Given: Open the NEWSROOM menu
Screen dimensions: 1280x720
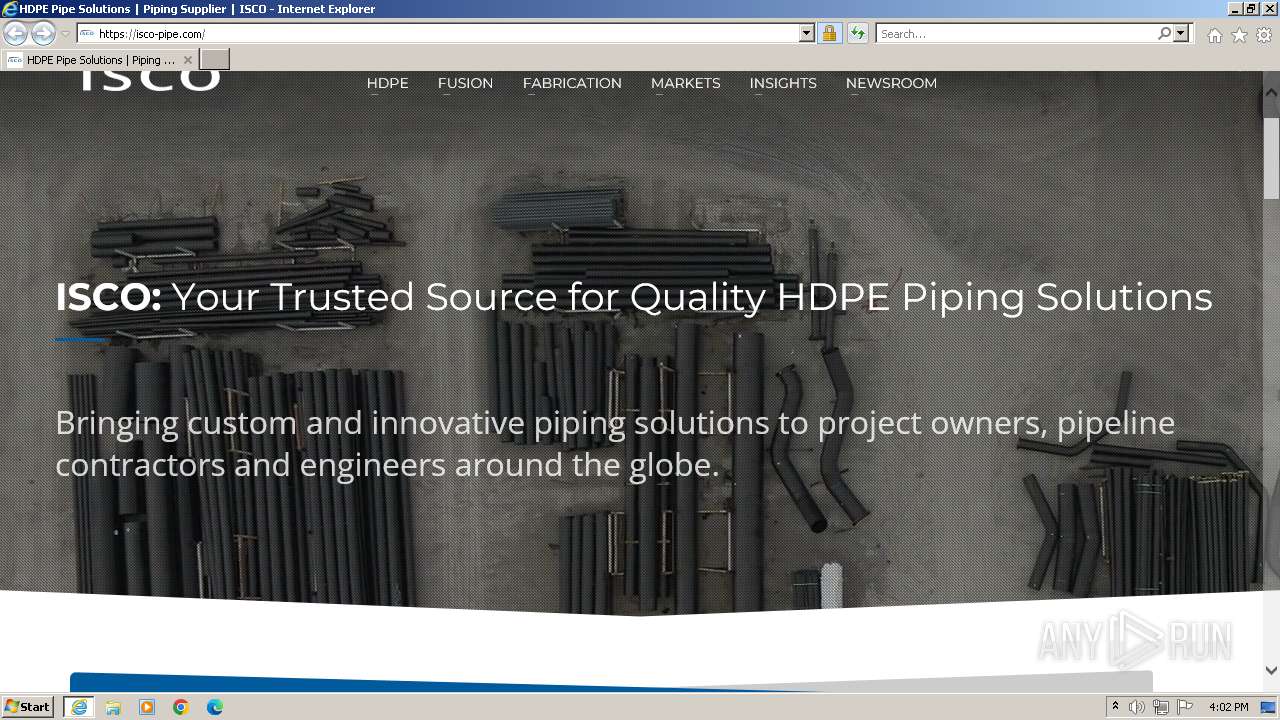Looking at the screenshot, I should pos(891,83).
